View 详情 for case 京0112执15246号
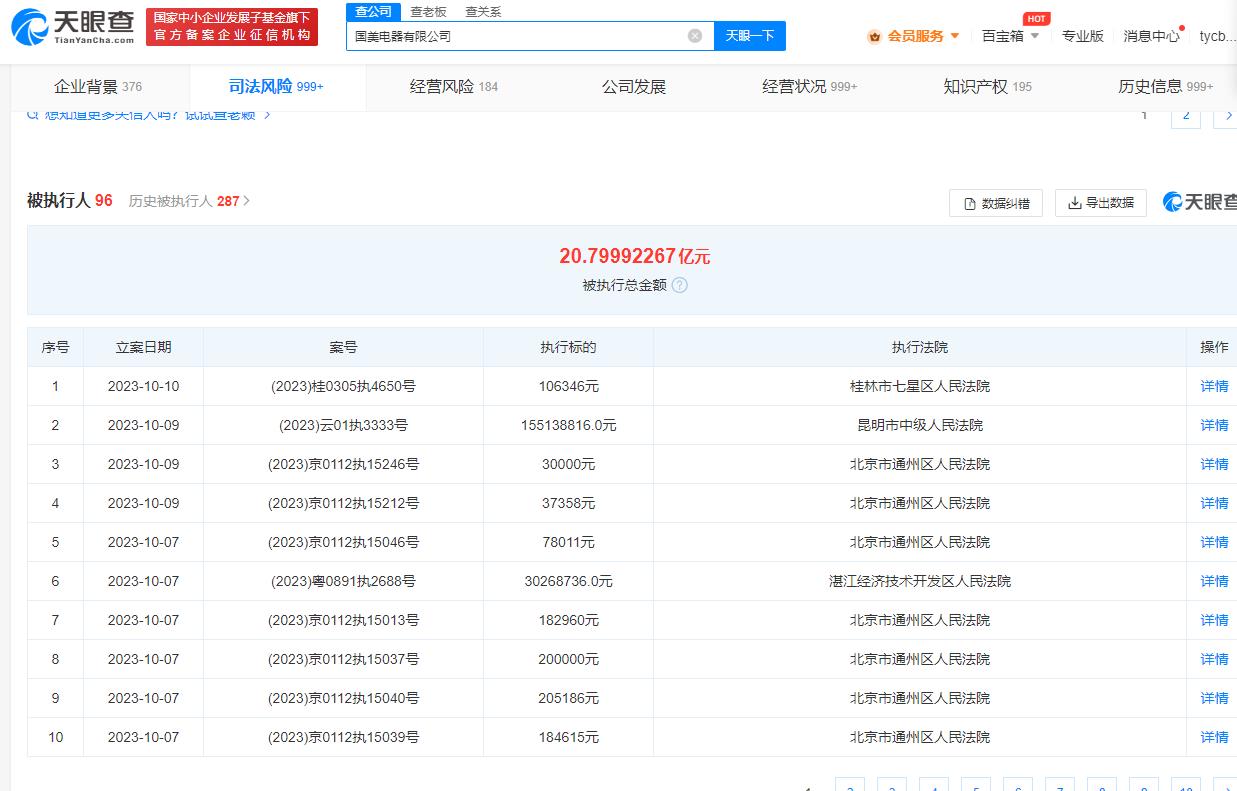This screenshot has width=1237, height=791. (1214, 464)
